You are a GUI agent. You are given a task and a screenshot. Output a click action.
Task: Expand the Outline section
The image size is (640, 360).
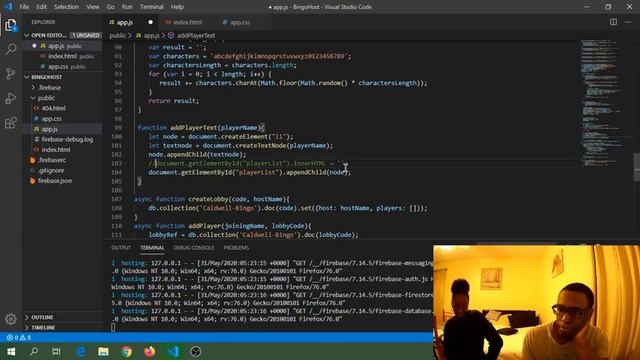(x=42, y=317)
